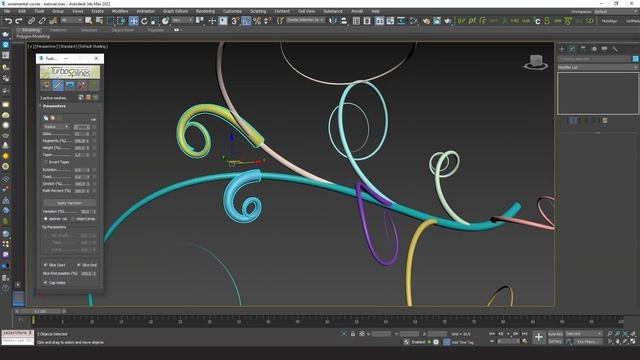Click the Redo arrow in the main toolbar

point(19,21)
